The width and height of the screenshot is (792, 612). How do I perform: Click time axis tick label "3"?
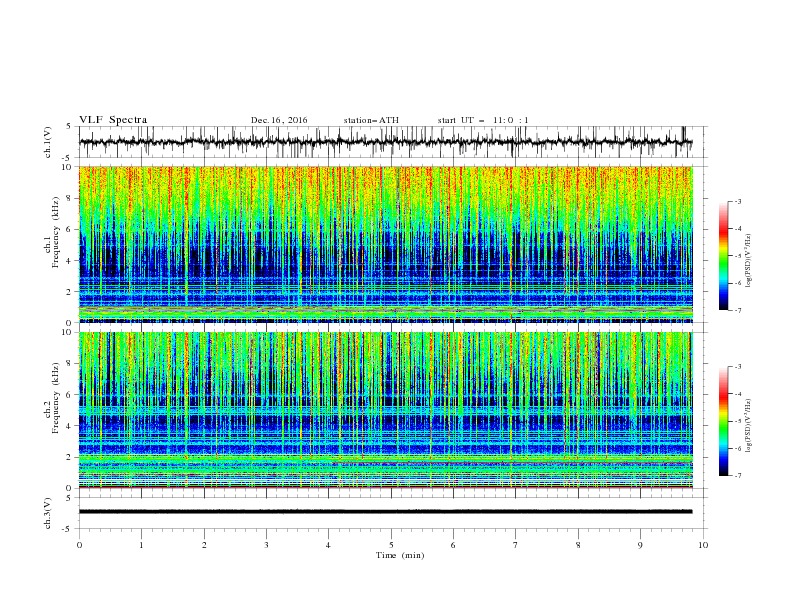tap(266, 545)
